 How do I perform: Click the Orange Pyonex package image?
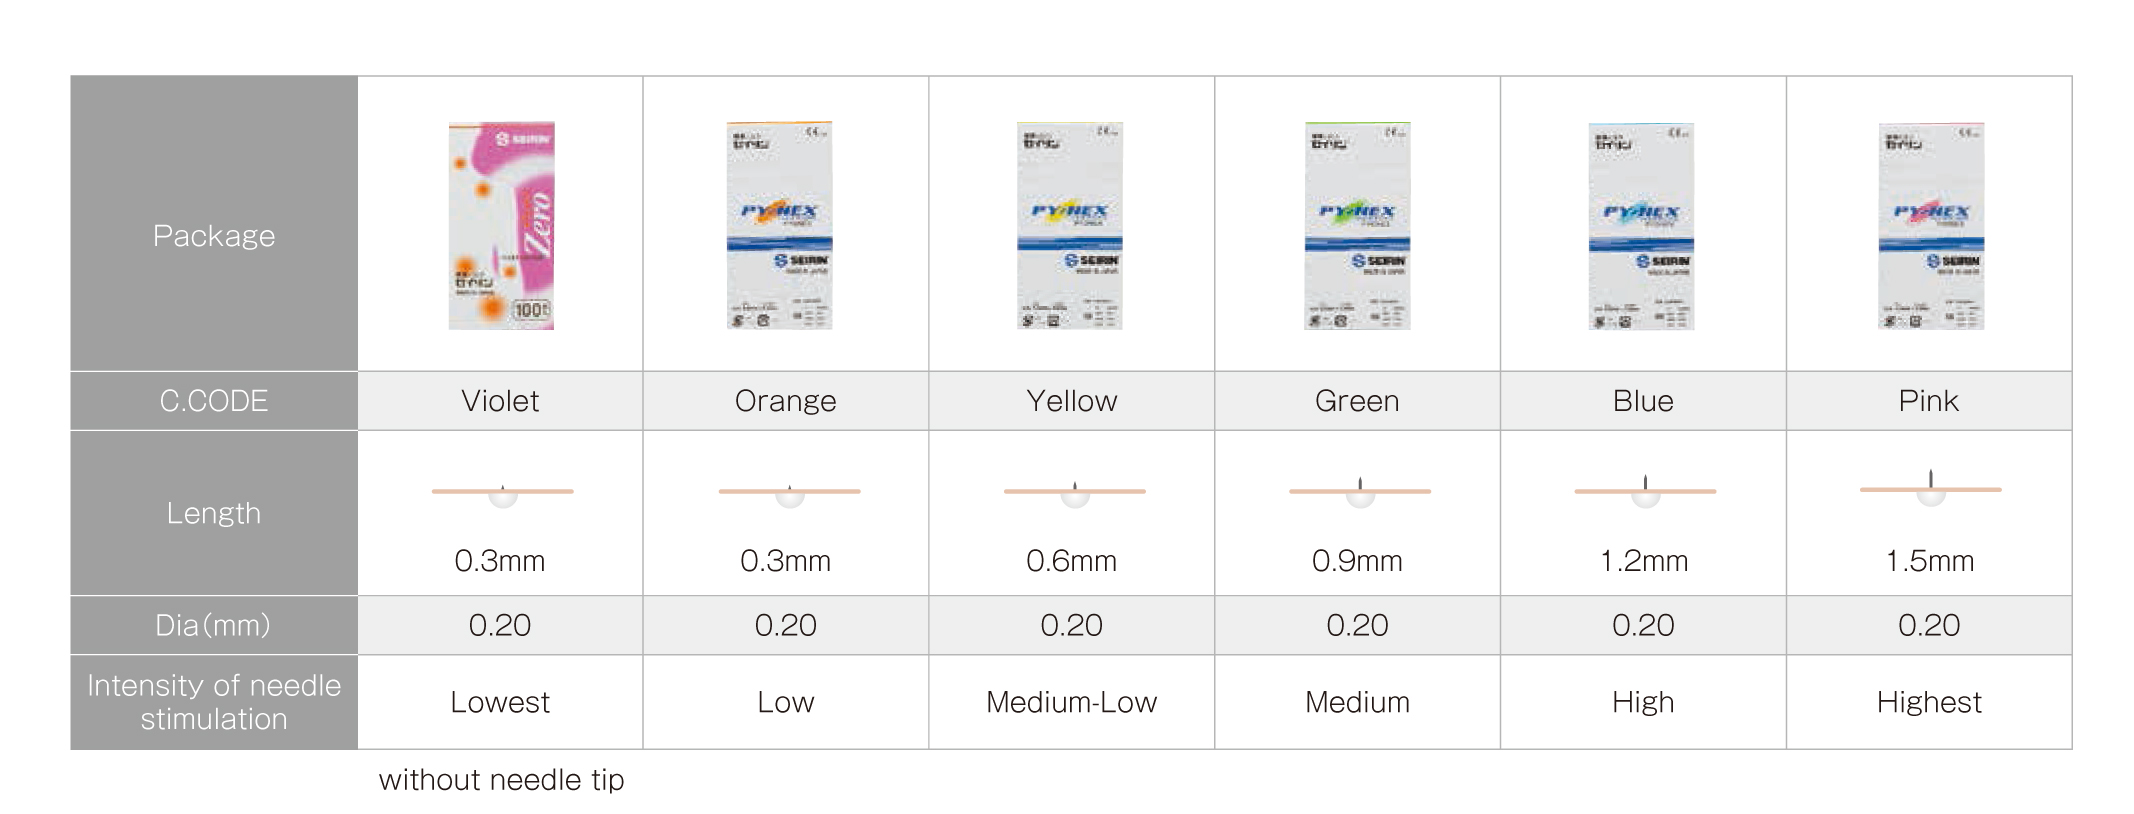[x=779, y=226]
